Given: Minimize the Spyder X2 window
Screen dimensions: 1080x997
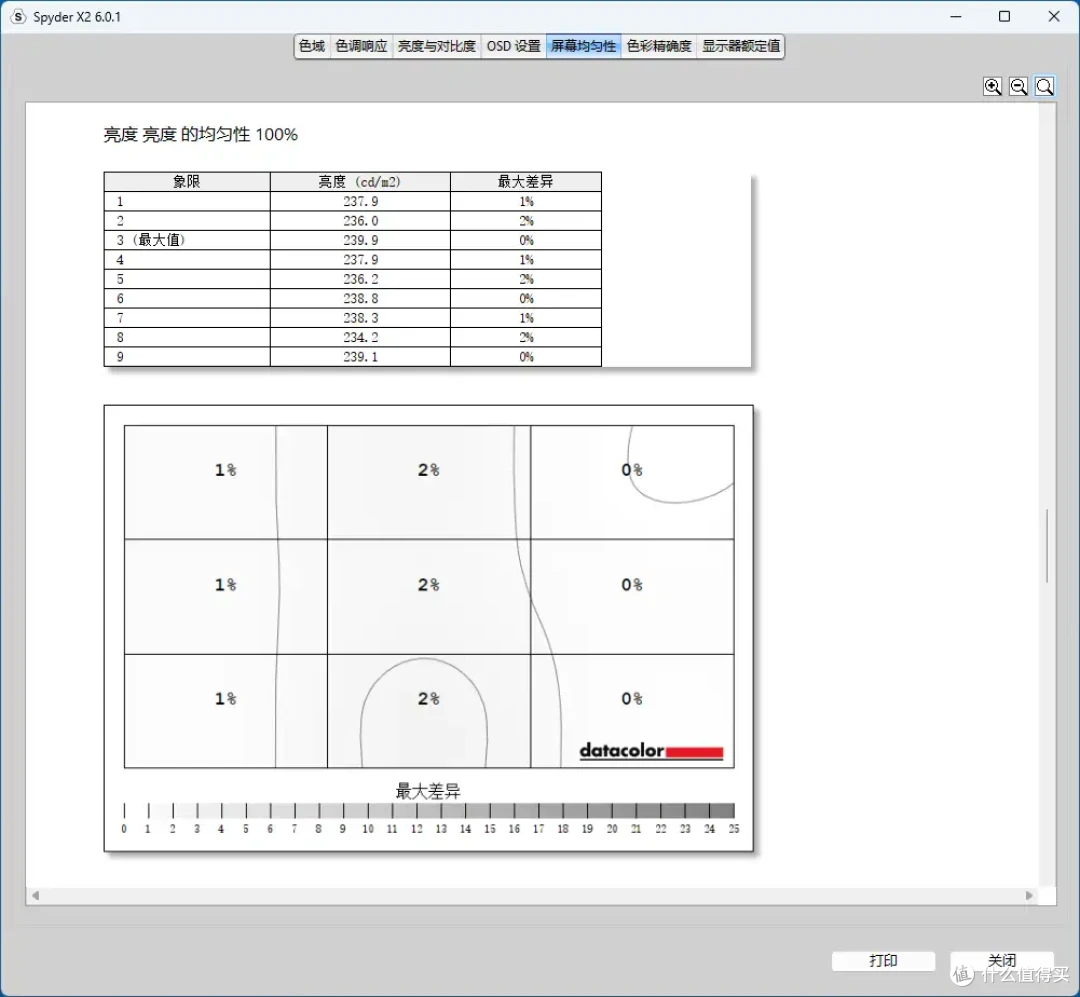Looking at the screenshot, I should (x=955, y=17).
